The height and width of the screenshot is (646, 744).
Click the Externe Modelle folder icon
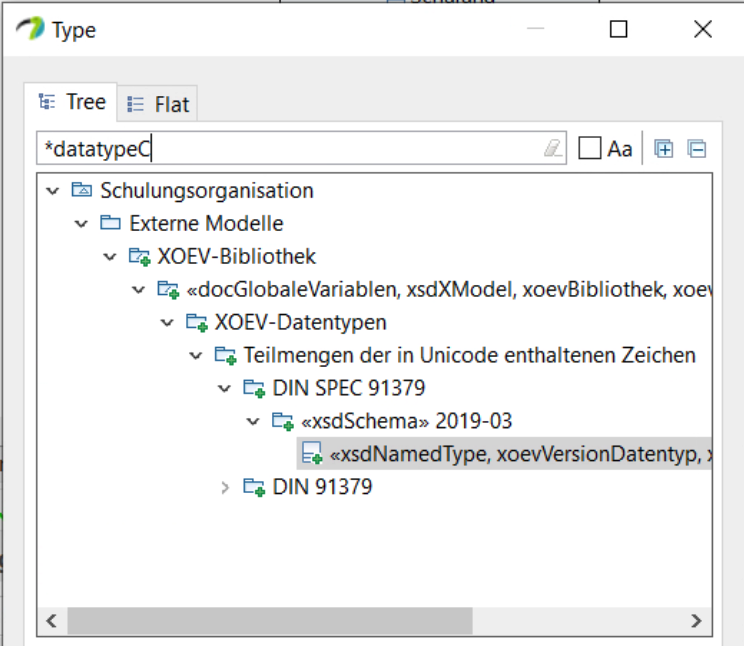(110, 223)
